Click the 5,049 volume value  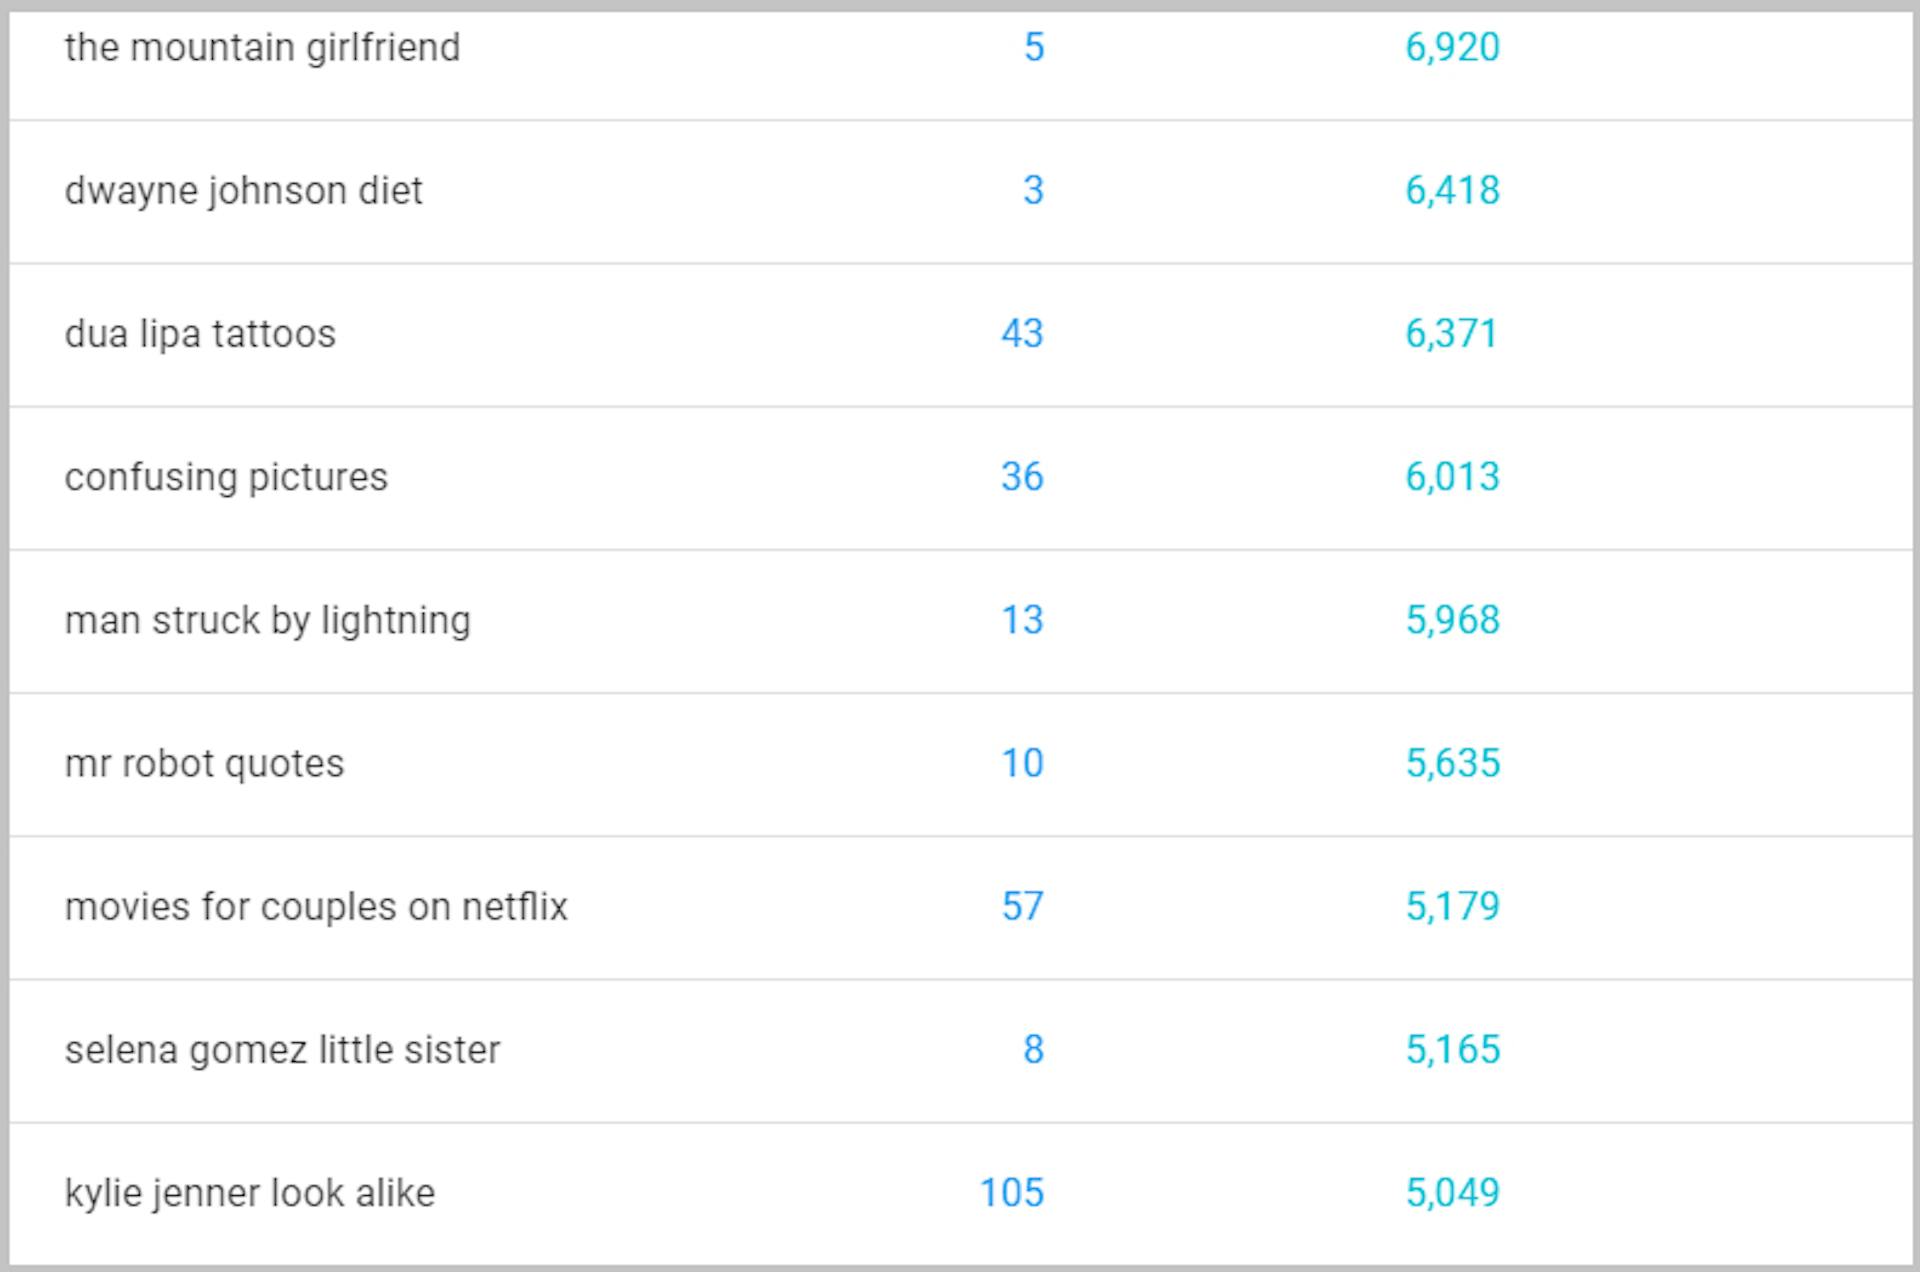1452,1193
